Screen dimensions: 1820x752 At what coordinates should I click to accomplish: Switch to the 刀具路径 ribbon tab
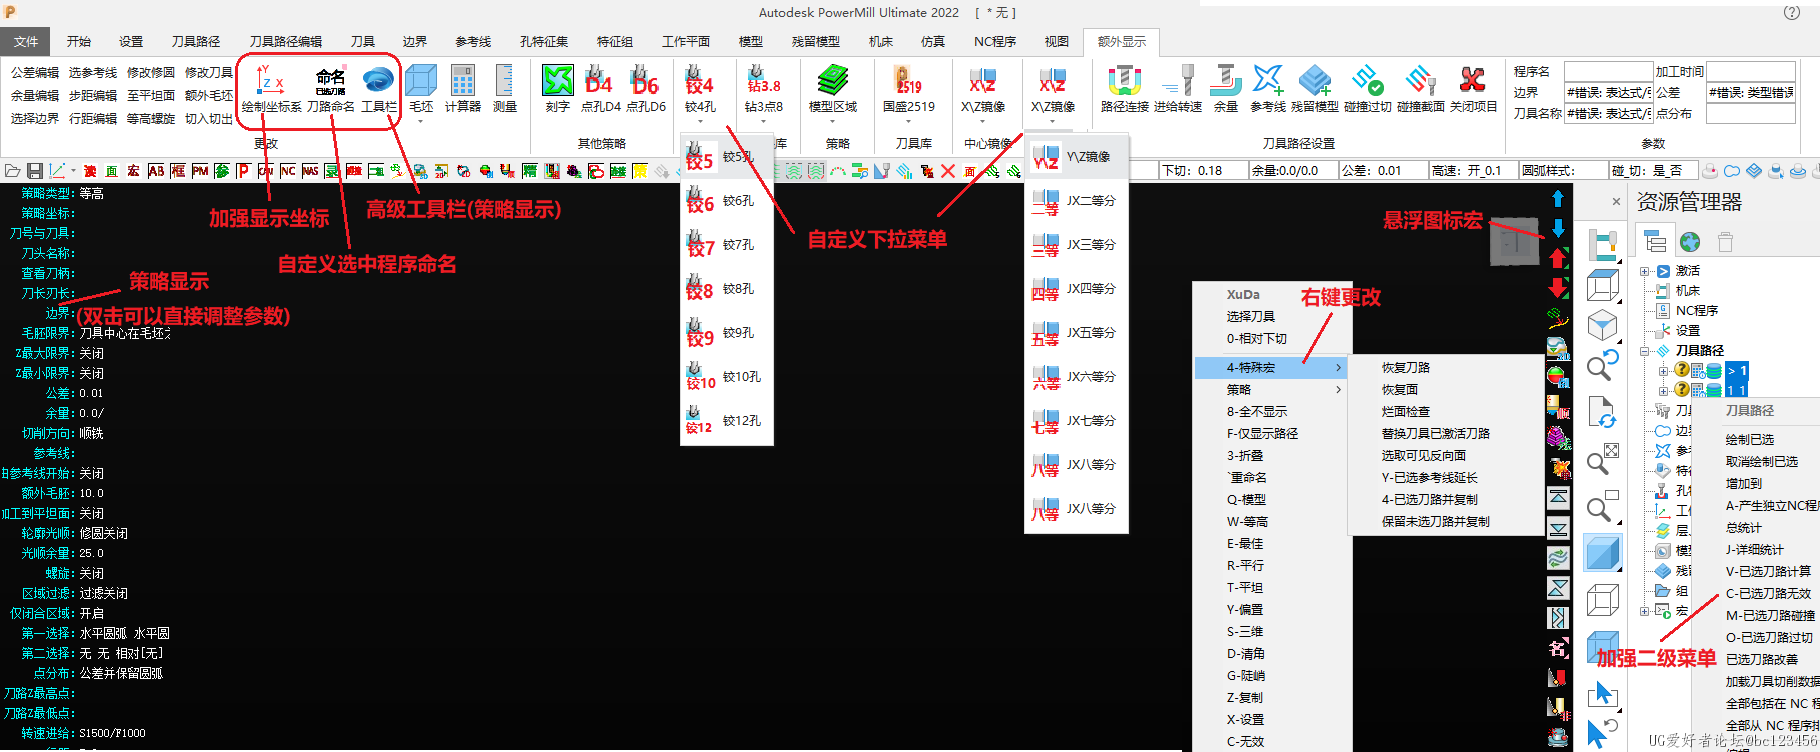[x=196, y=42]
